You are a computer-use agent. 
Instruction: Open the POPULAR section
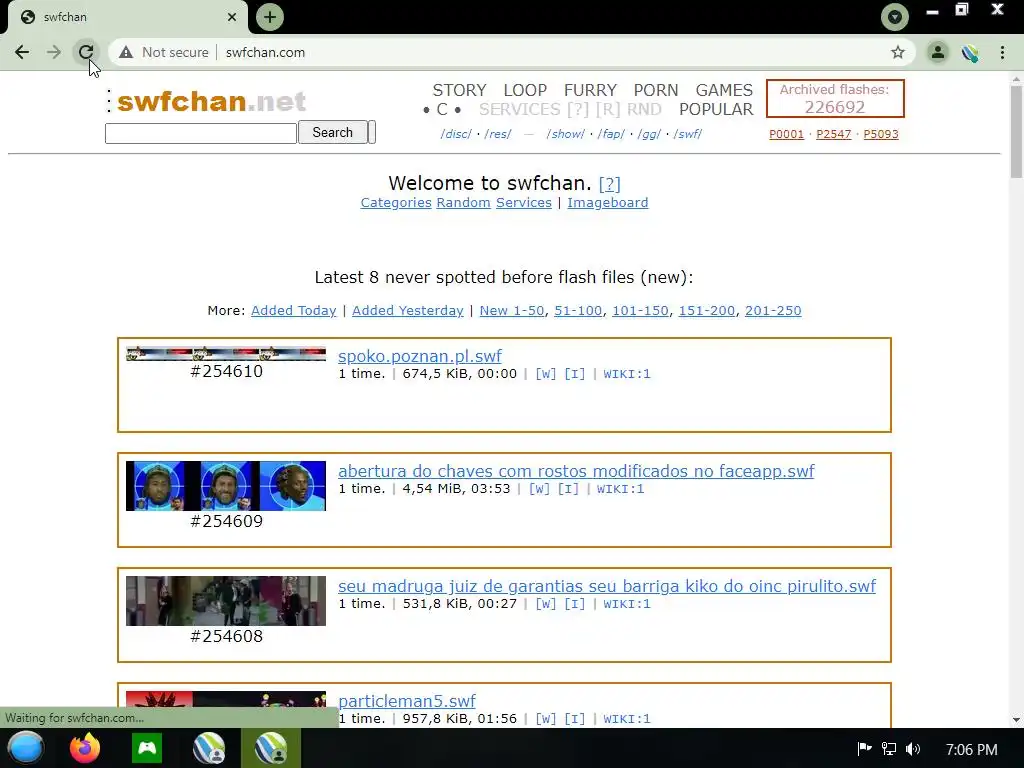click(716, 109)
